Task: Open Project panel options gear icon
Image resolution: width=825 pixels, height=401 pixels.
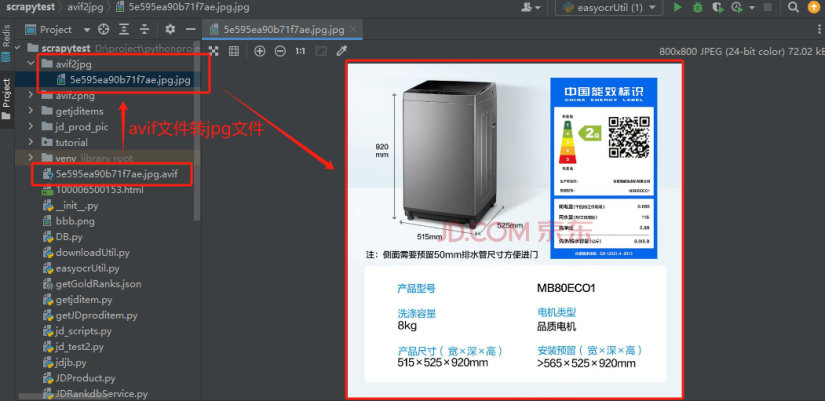Action: [x=170, y=29]
